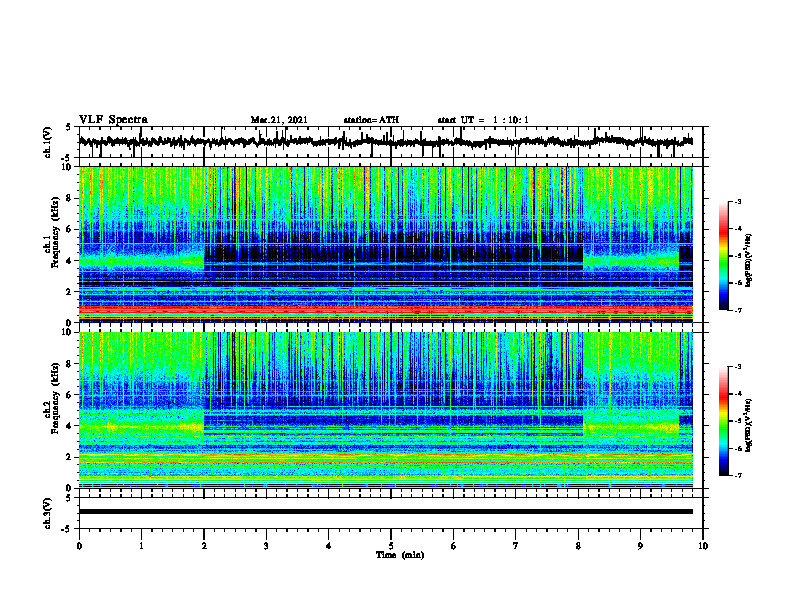Click the "2" kHz tick on ch.2 frequency axis
Screen dimensions: 792x612
click(x=69, y=457)
